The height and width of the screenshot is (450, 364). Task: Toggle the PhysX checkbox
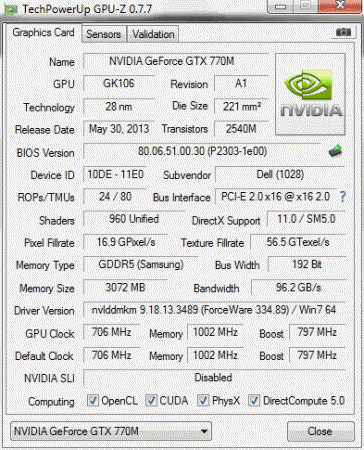click(203, 400)
